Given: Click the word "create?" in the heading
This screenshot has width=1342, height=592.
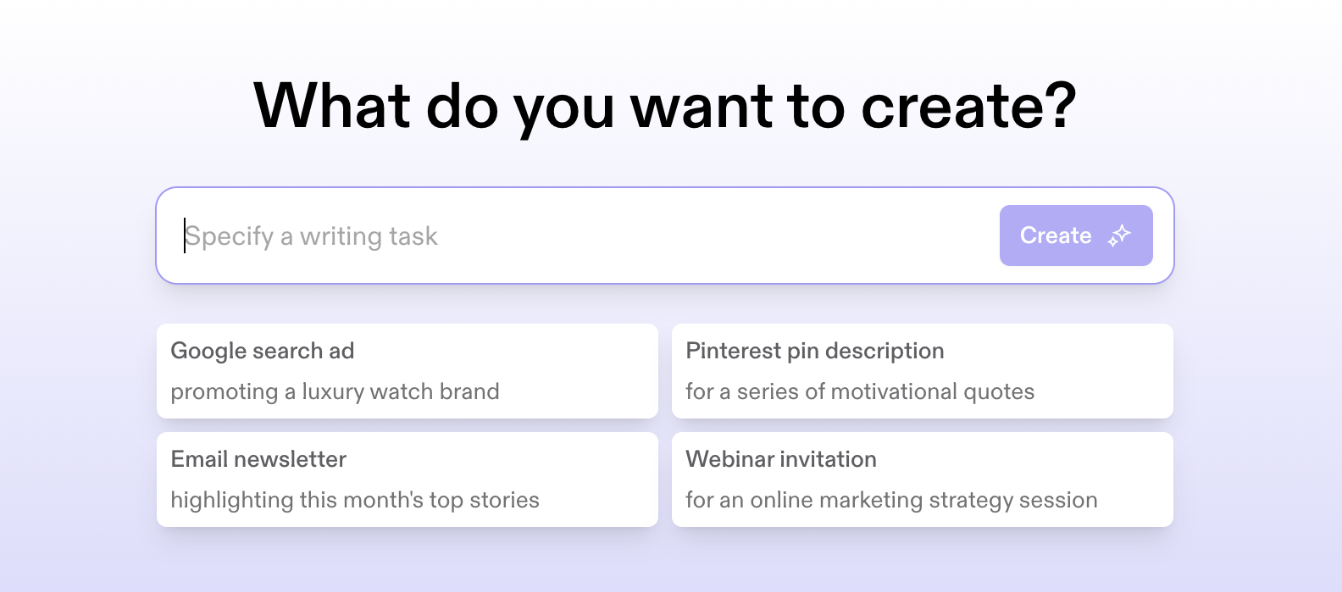Looking at the screenshot, I should click(968, 105).
